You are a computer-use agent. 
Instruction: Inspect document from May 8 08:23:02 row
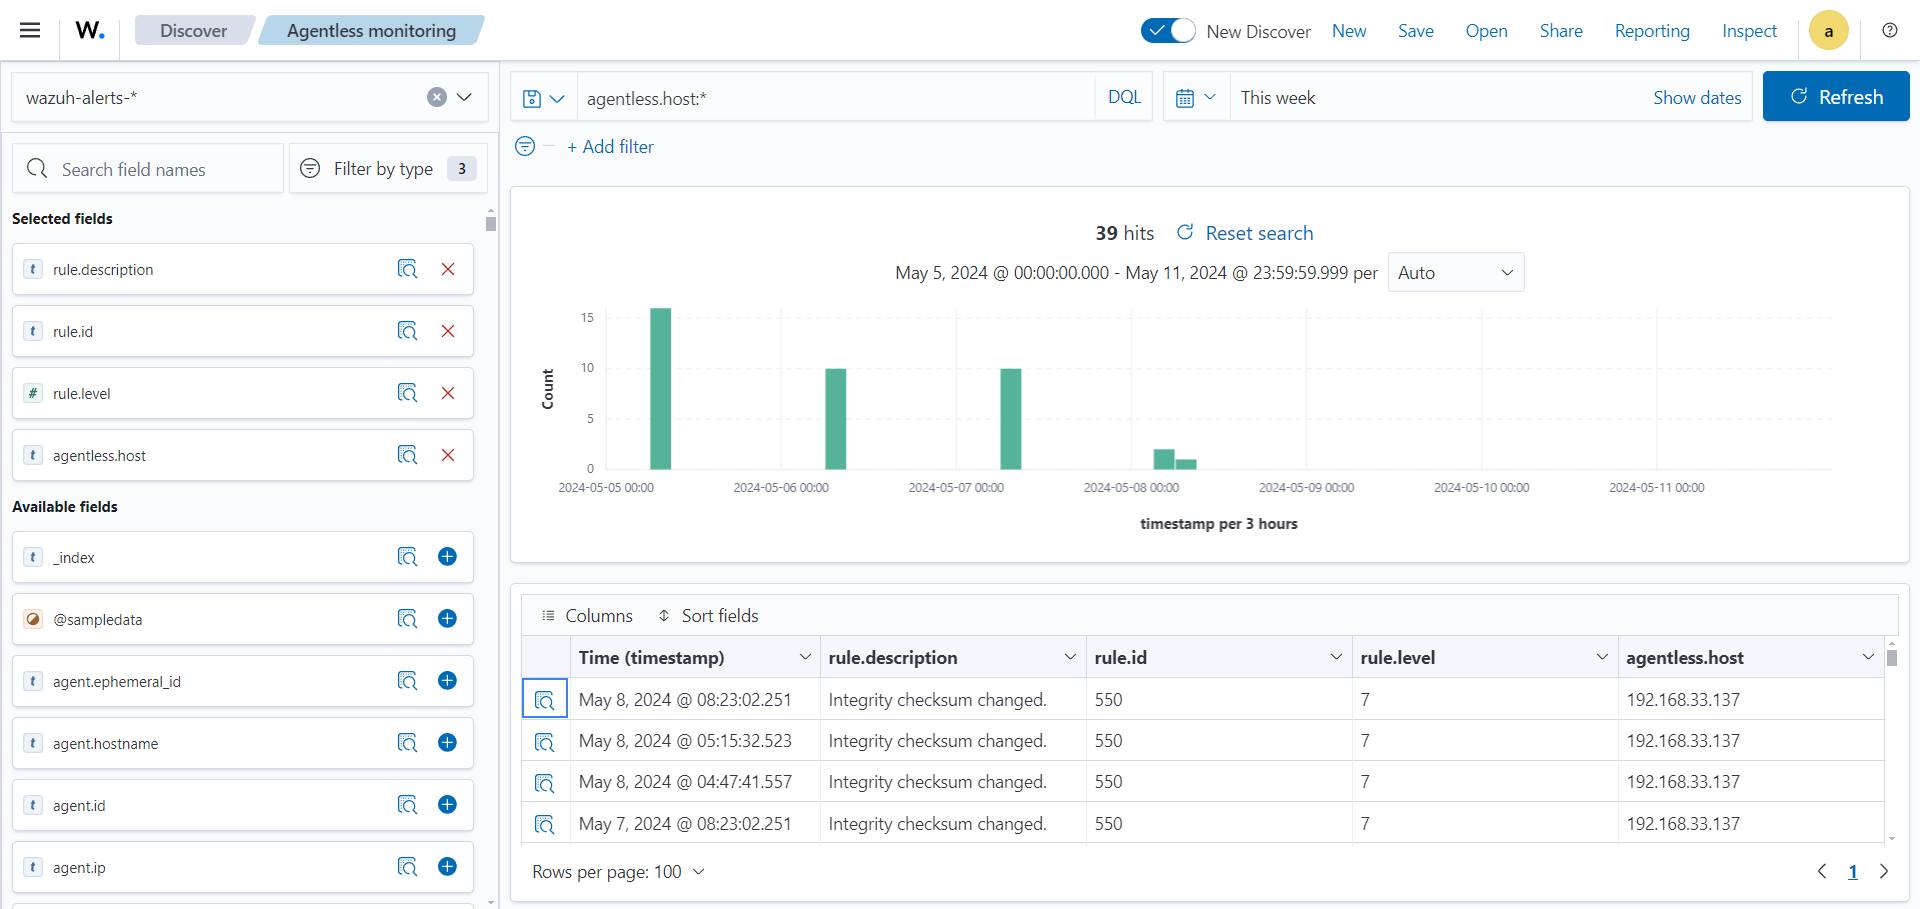coord(544,700)
